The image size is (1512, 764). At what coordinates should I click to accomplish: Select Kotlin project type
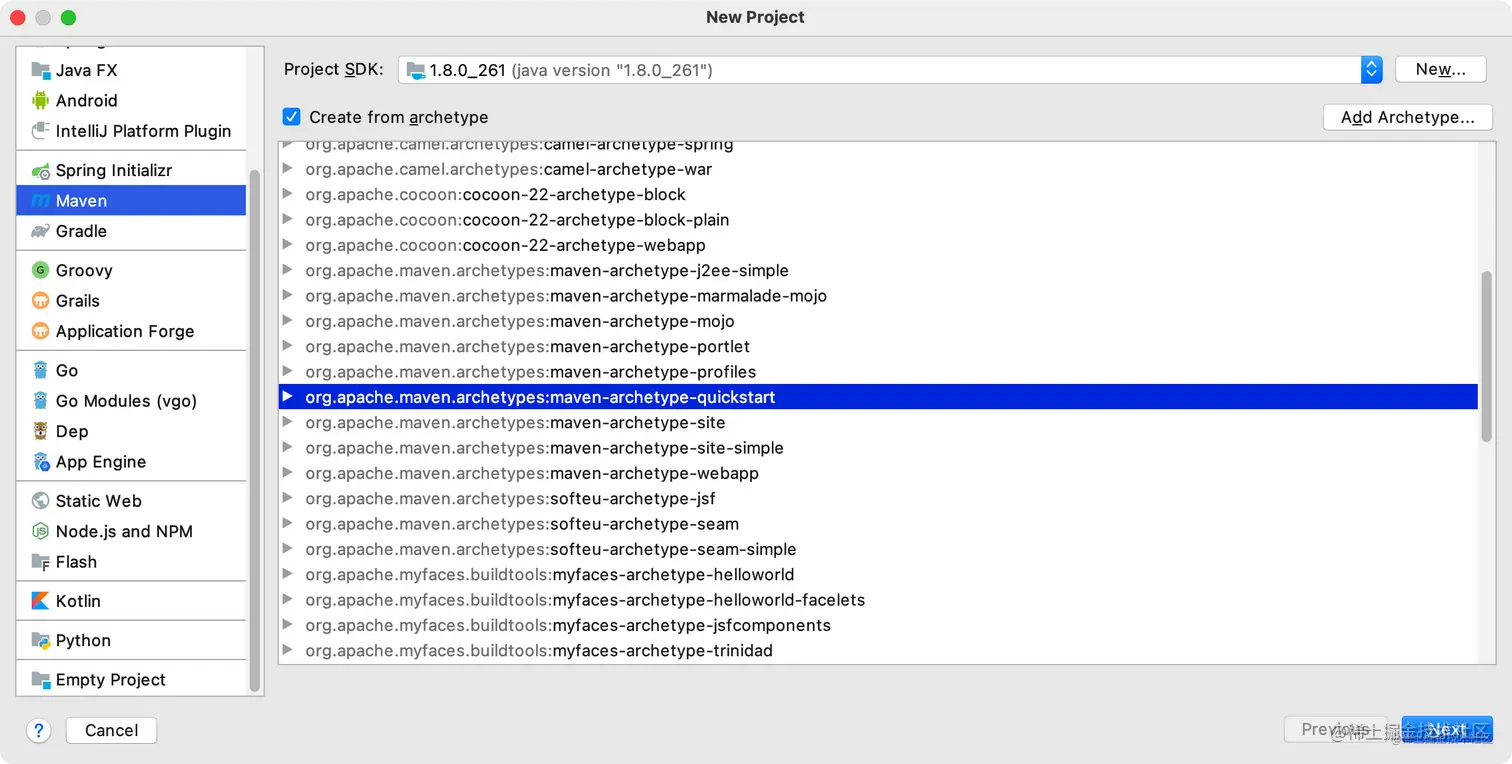tap(131, 601)
